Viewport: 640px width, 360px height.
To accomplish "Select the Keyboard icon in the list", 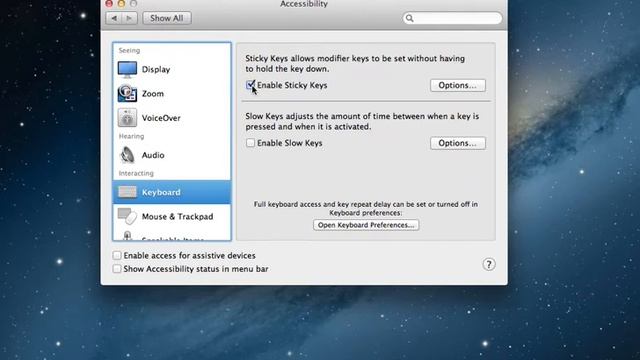I will tap(127, 192).
